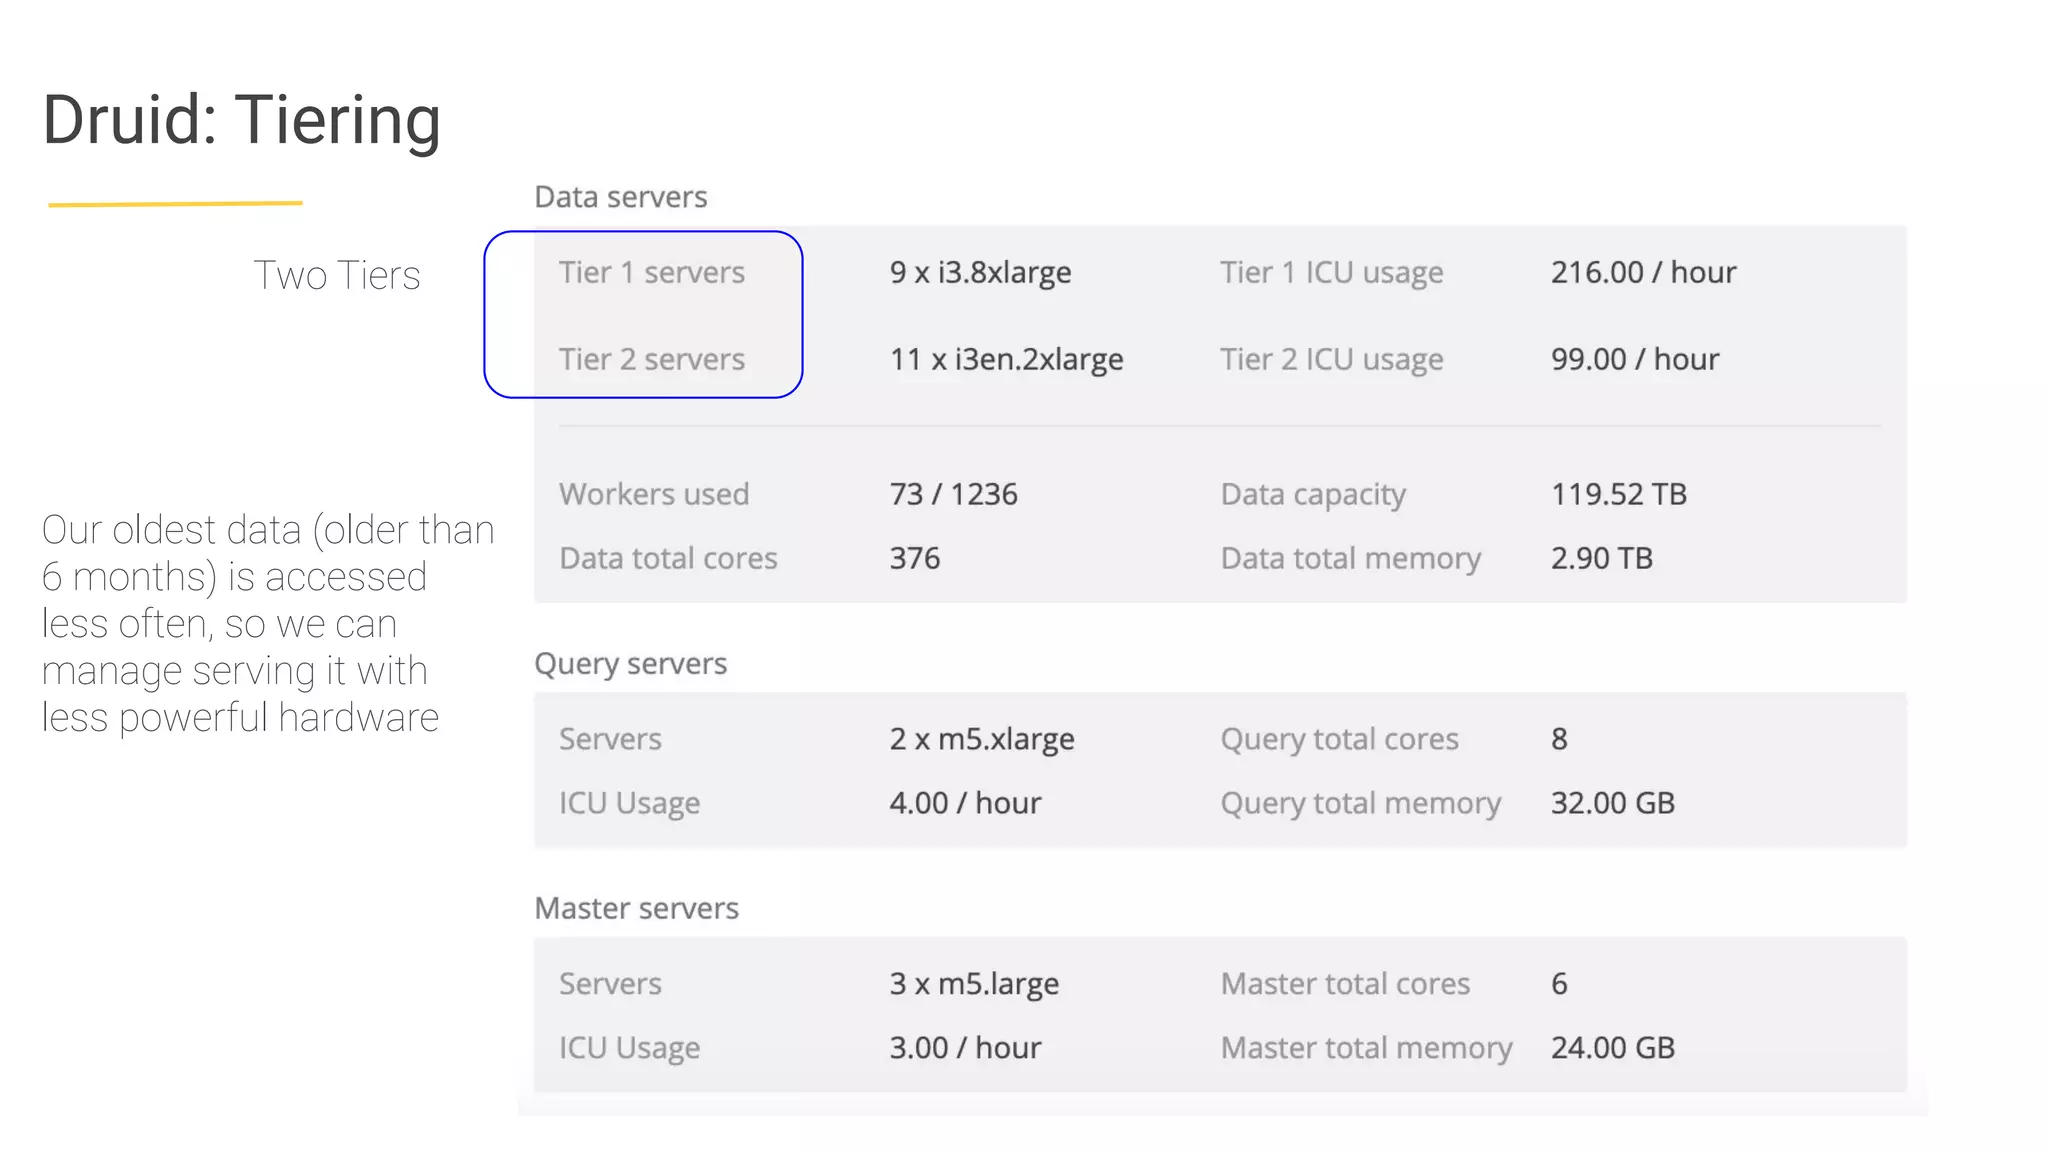Select the 'Data total memory' label
The width and height of the screenshot is (2048, 1152).
click(1350, 559)
